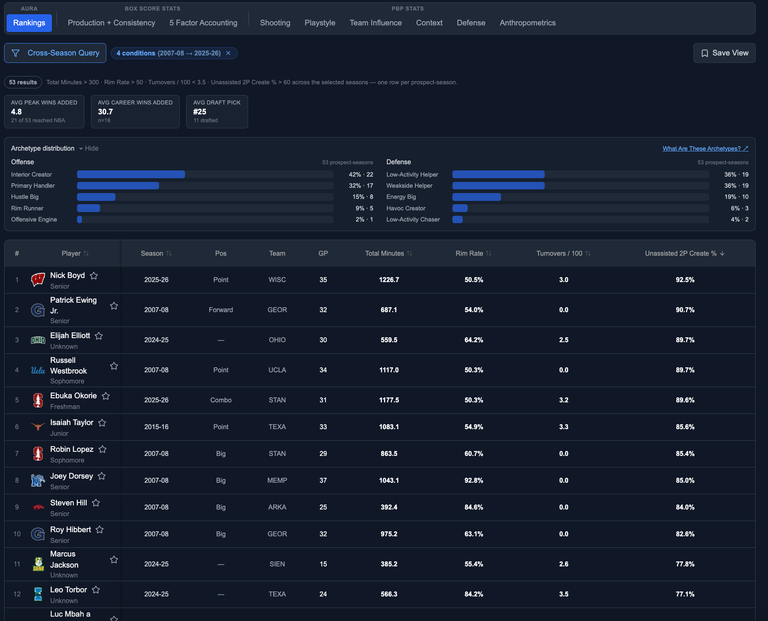Remove the 4 conditions filter chip
Image resolution: width=768 pixels, height=621 pixels.
[228, 53]
